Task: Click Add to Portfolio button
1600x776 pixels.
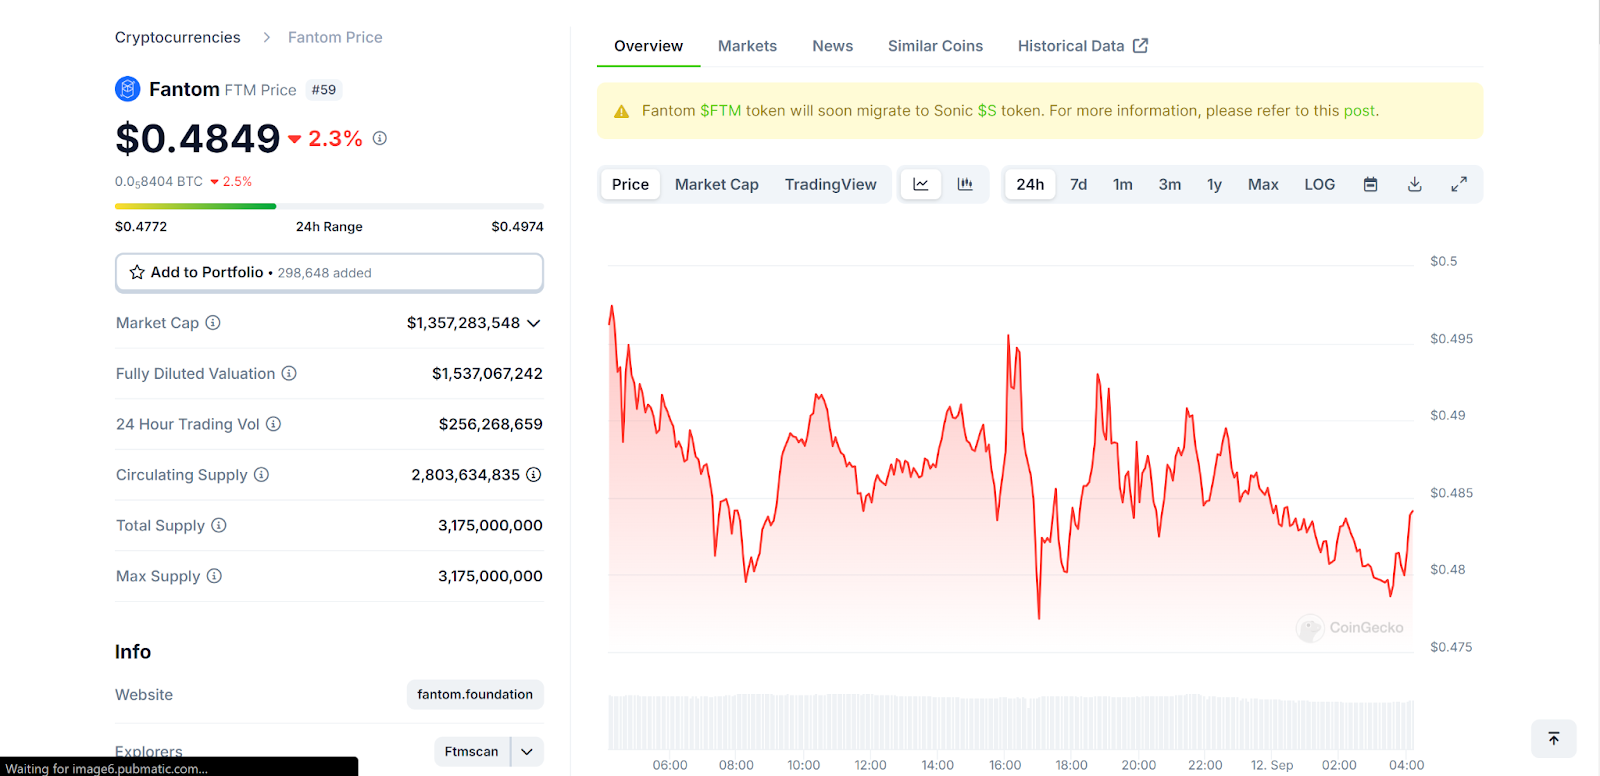Action: [x=329, y=272]
